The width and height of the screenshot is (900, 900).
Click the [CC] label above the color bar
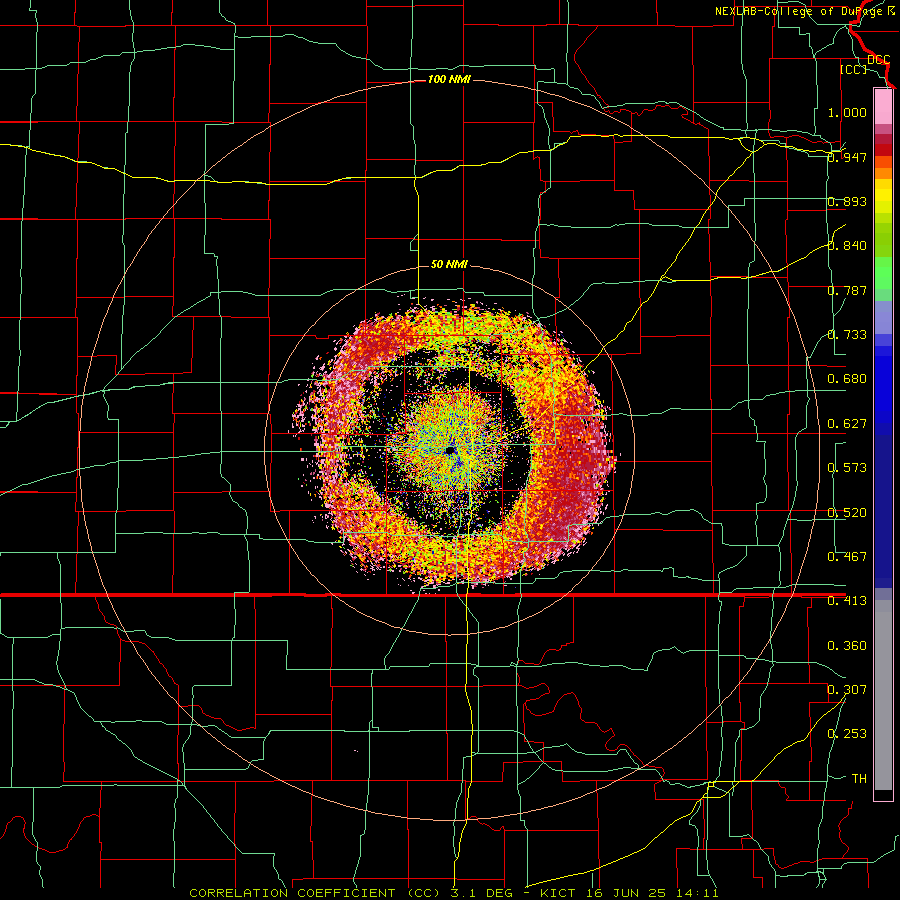[853, 69]
